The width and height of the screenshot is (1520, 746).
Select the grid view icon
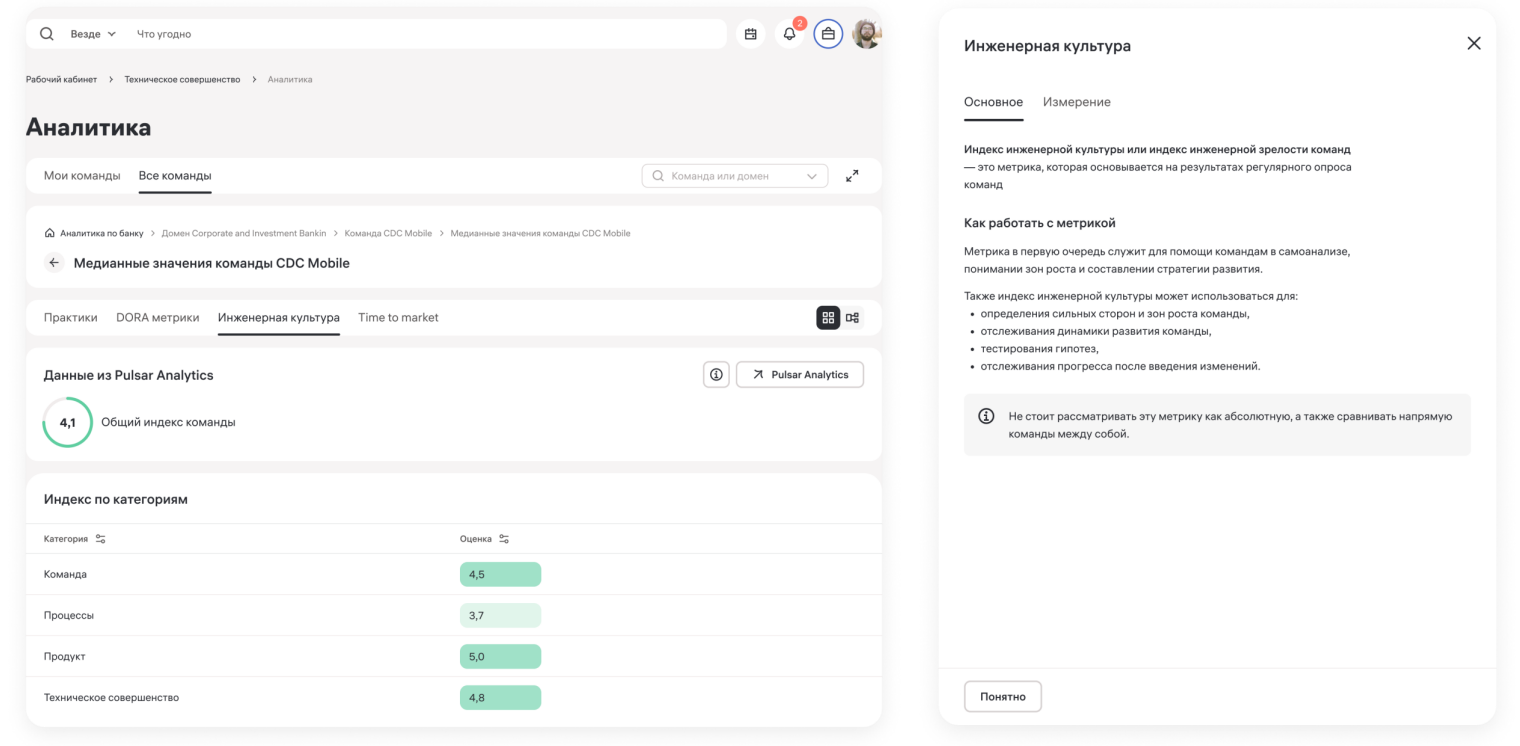click(827, 317)
